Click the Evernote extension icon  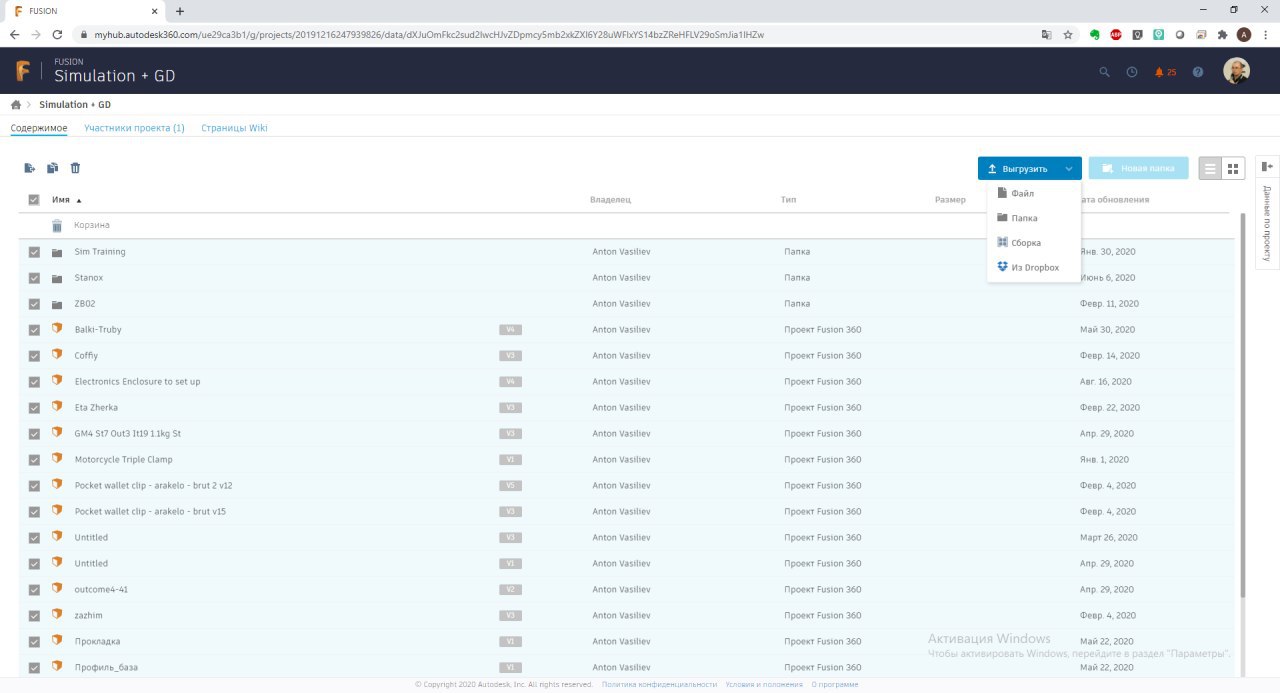pyautogui.click(x=1095, y=34)
